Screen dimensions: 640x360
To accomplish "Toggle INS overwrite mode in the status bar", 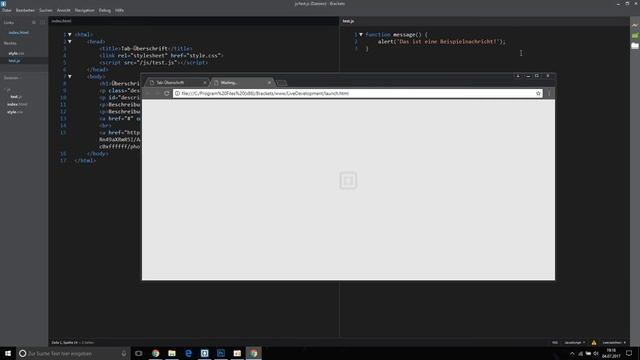I will (555, 342).
